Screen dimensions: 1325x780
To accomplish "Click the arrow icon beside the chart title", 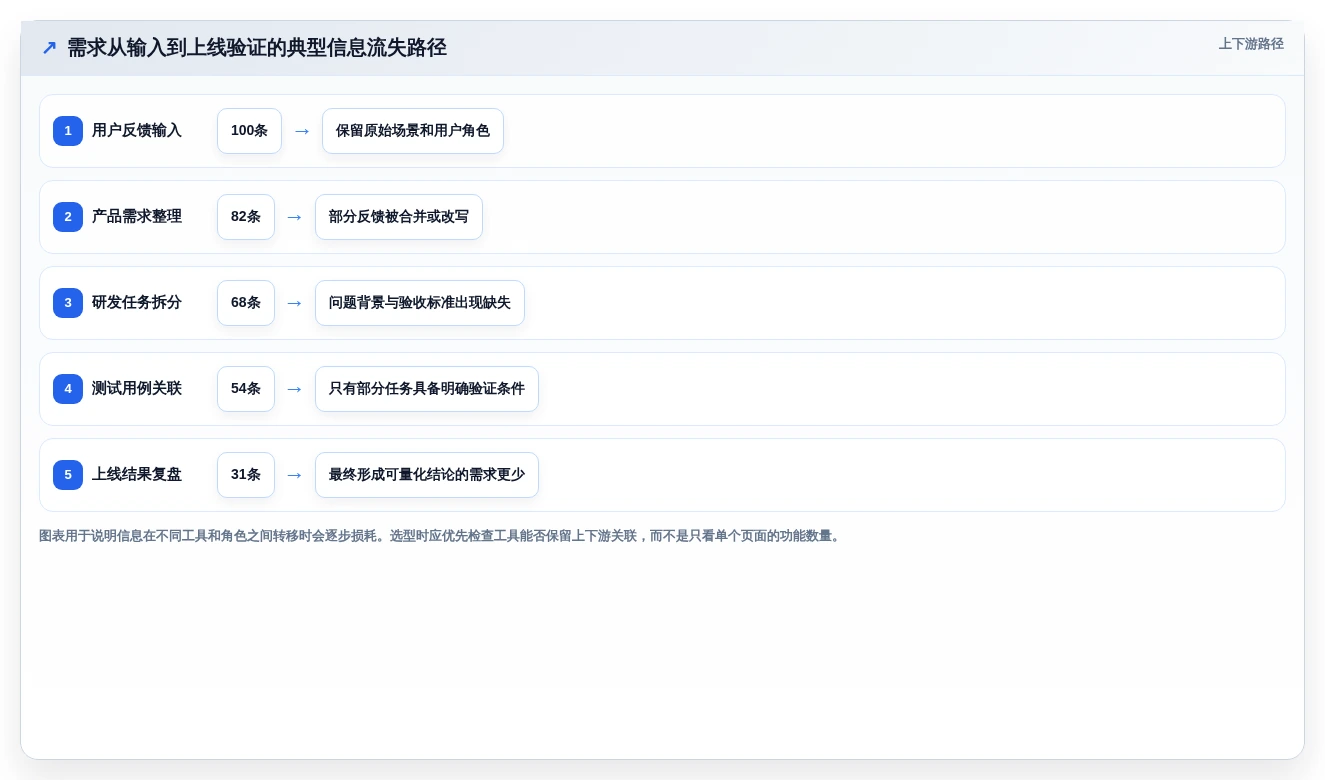I will 49,48.
